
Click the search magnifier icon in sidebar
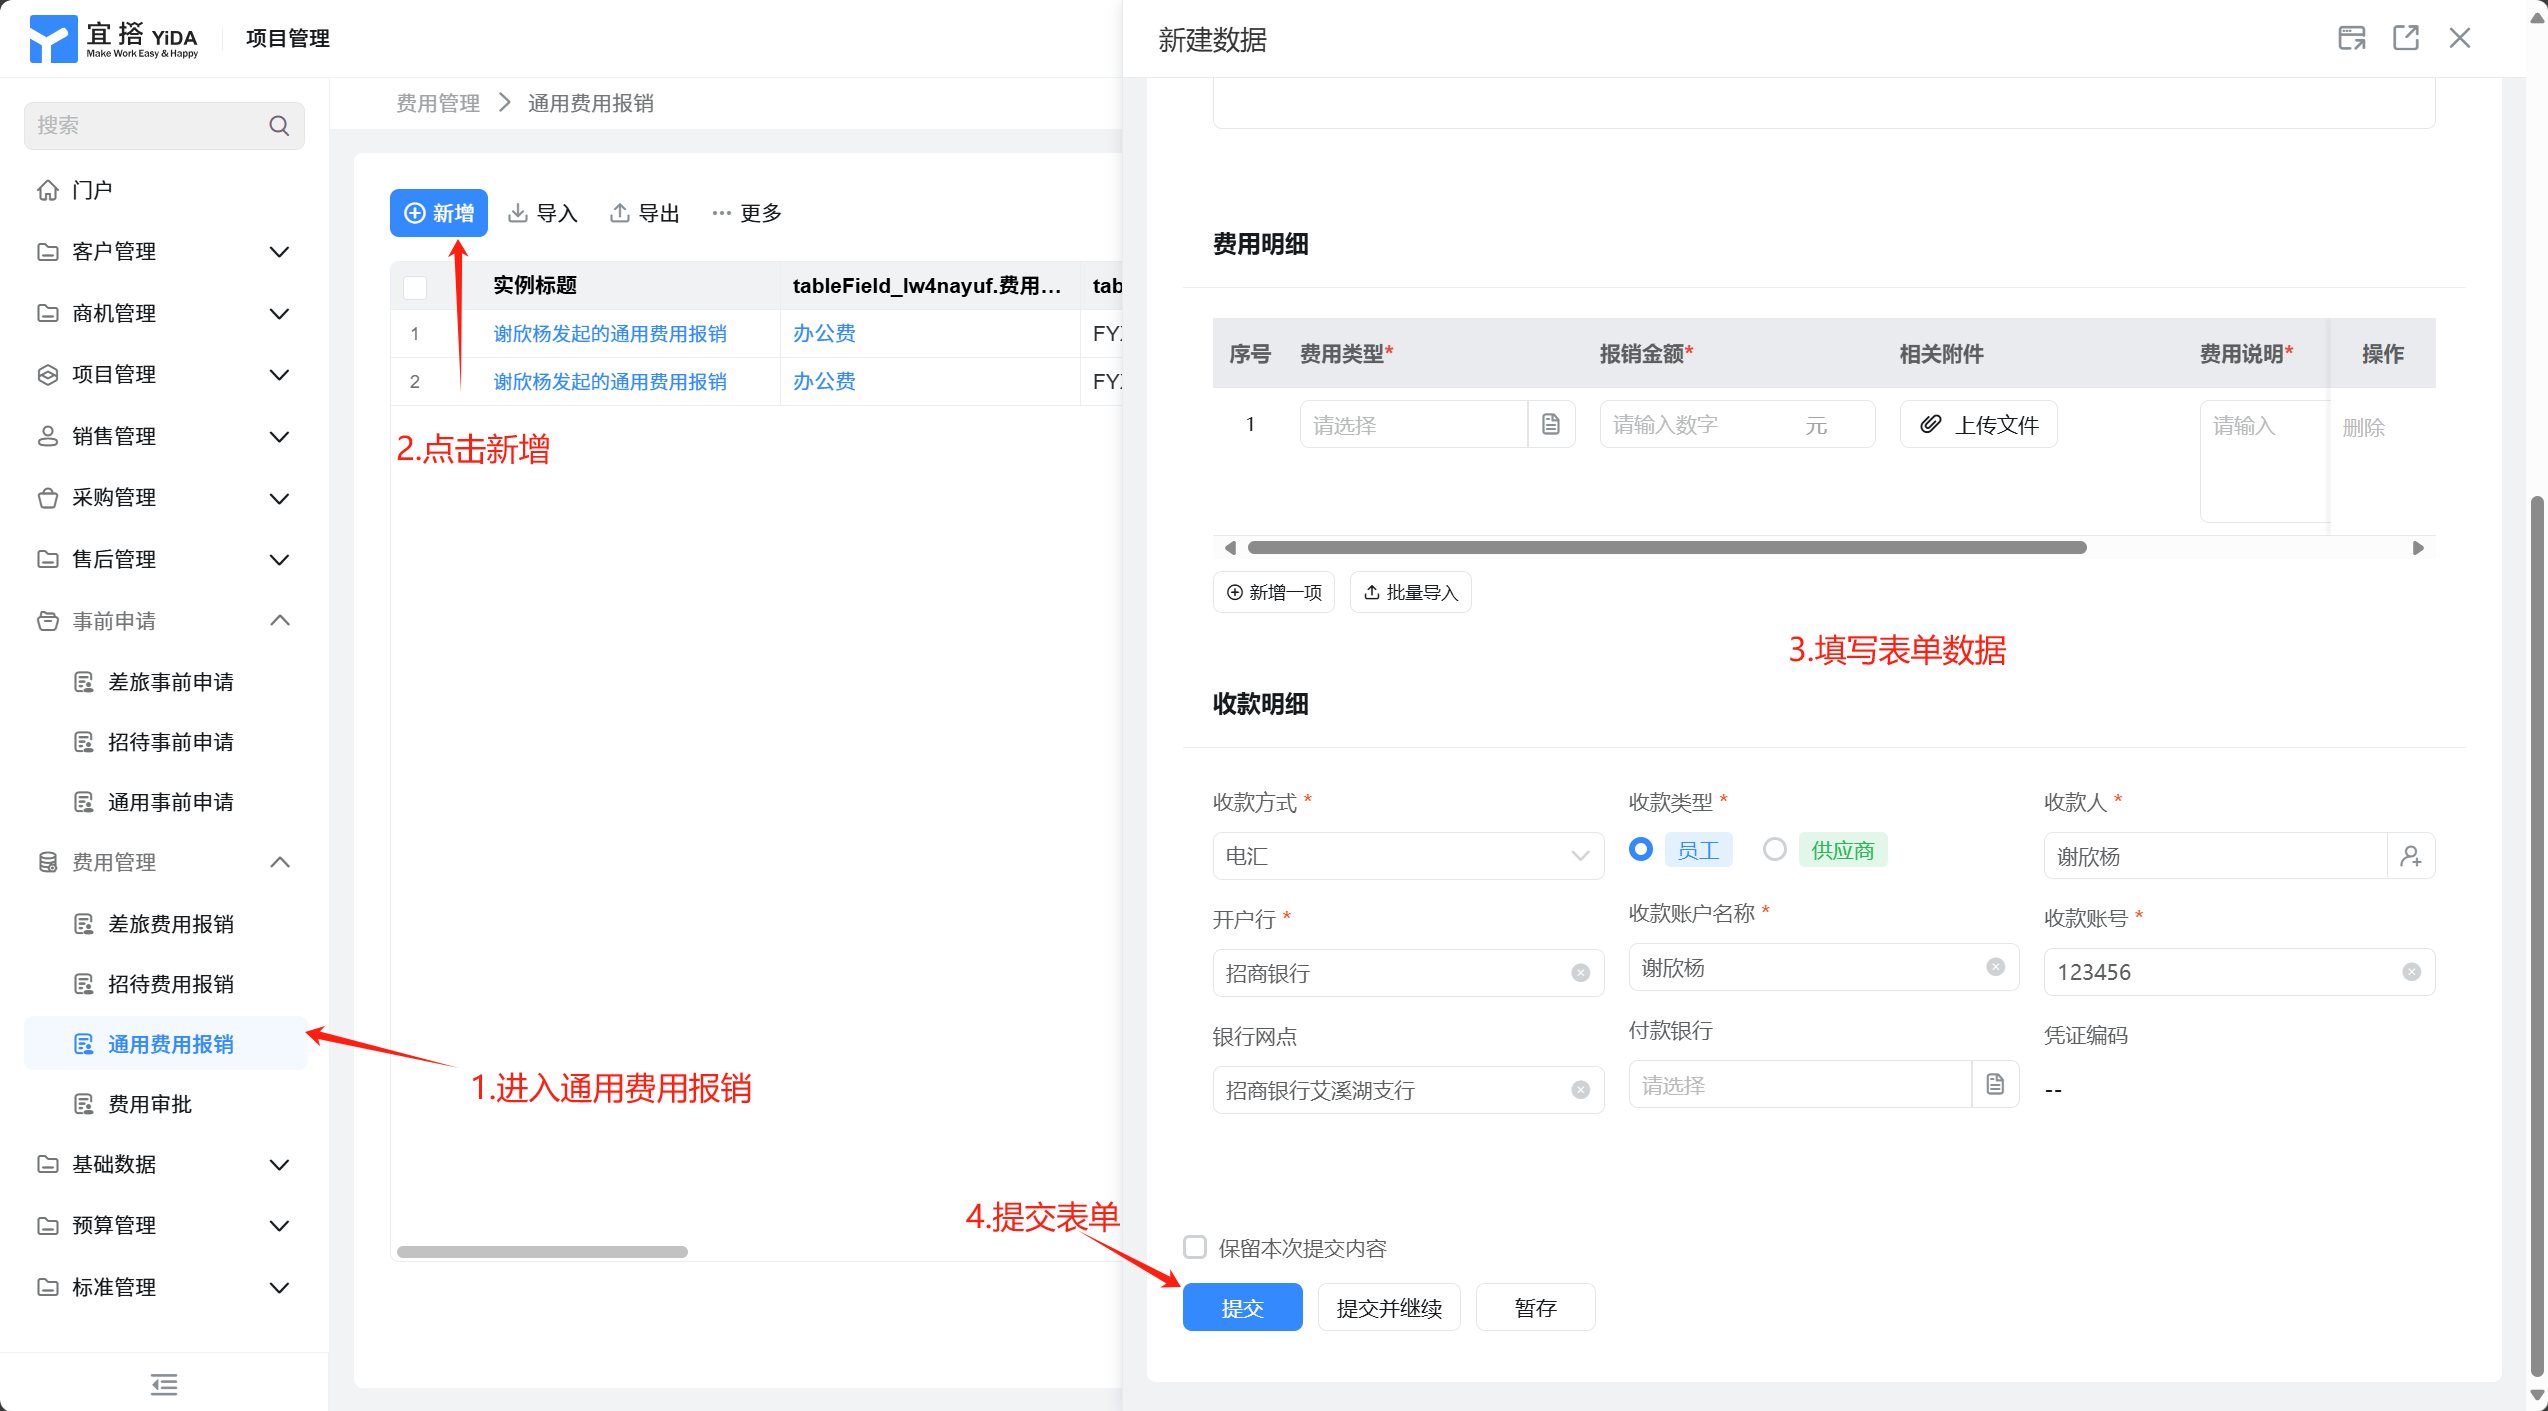click(x=279, y=125)
